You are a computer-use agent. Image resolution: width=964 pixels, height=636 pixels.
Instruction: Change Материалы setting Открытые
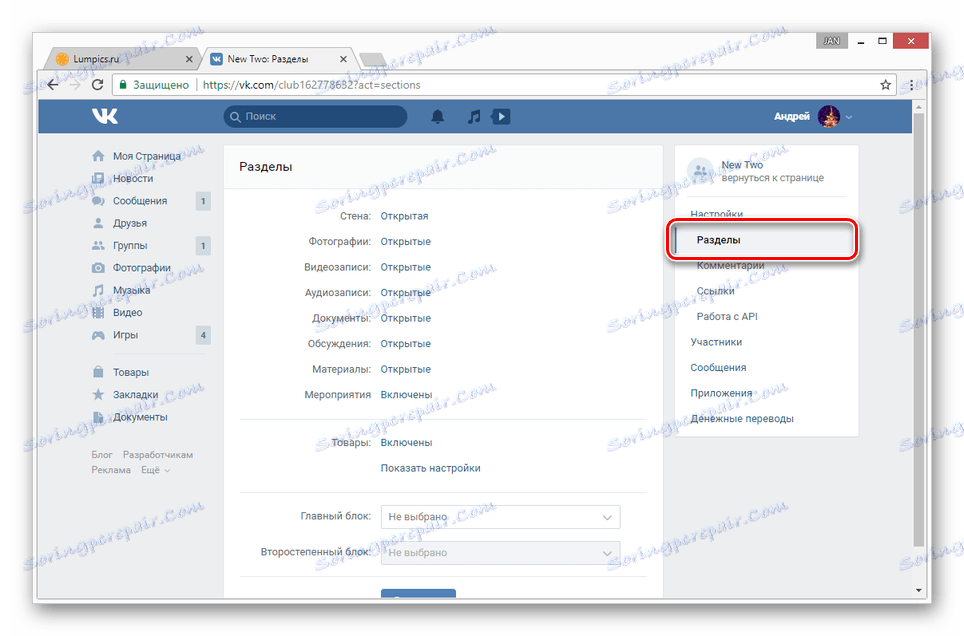405,369
